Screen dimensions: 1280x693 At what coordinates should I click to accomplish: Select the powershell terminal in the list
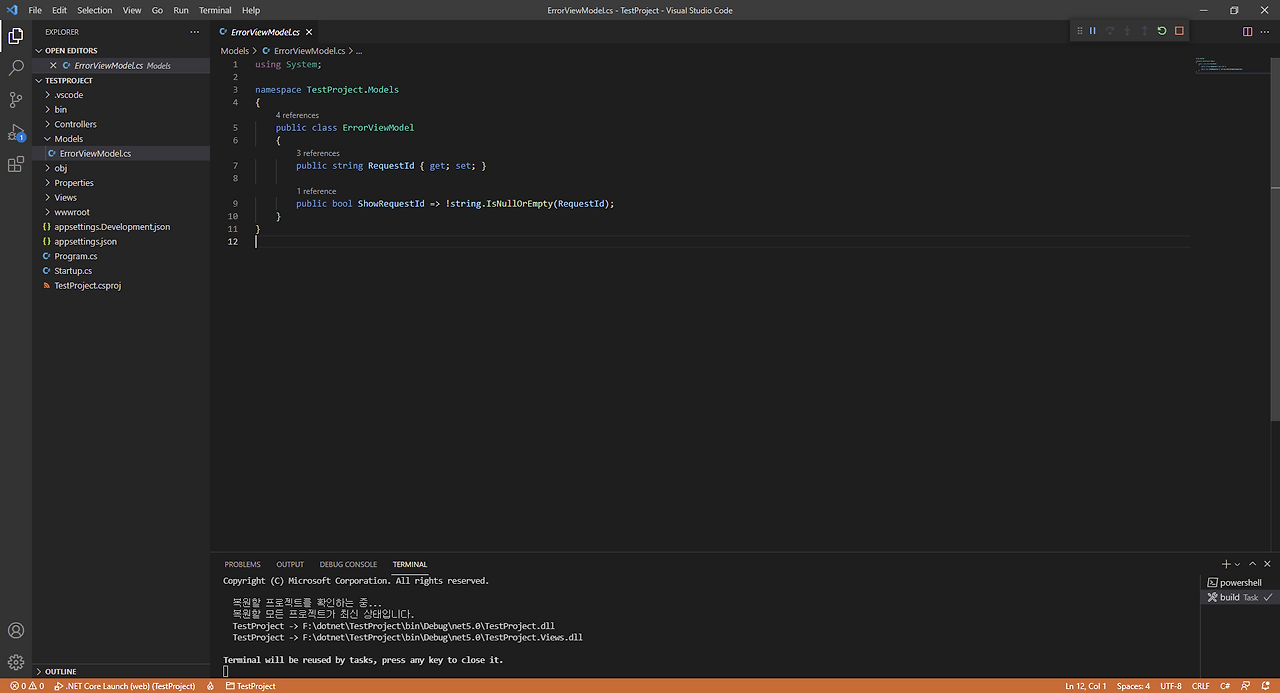pos(1240,582)
